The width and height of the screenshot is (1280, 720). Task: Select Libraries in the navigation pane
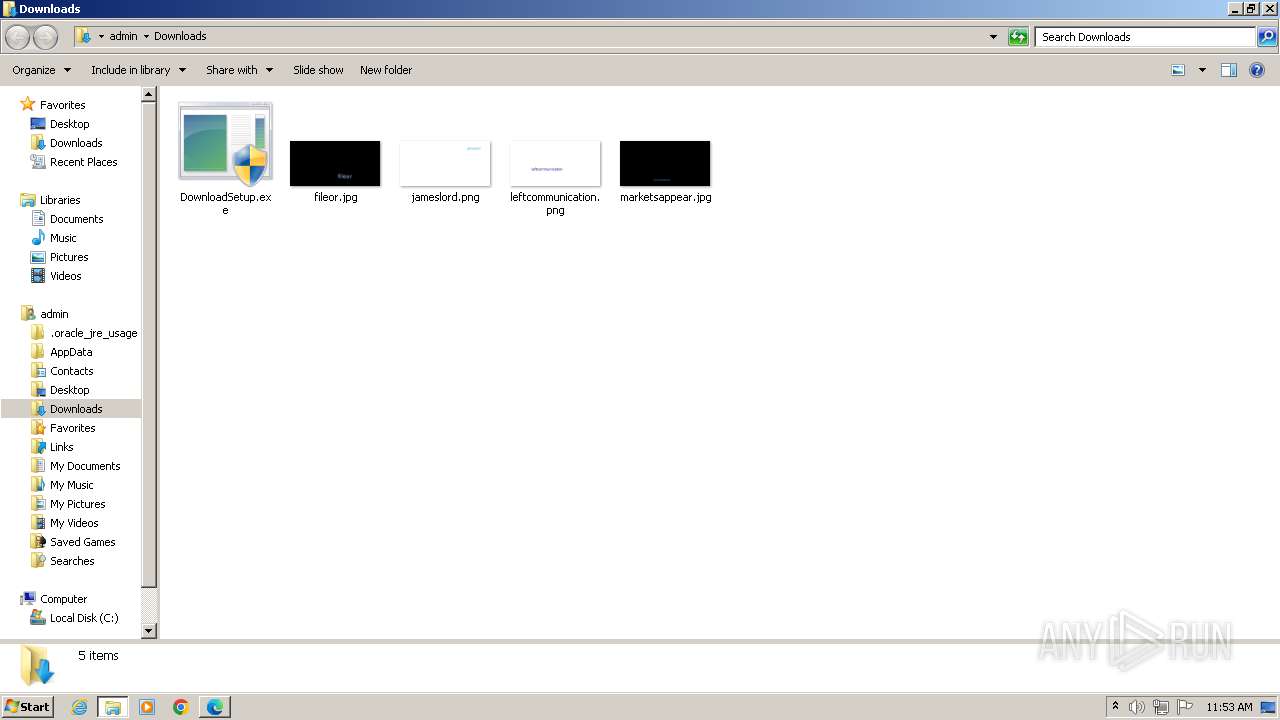pos(60,200)
